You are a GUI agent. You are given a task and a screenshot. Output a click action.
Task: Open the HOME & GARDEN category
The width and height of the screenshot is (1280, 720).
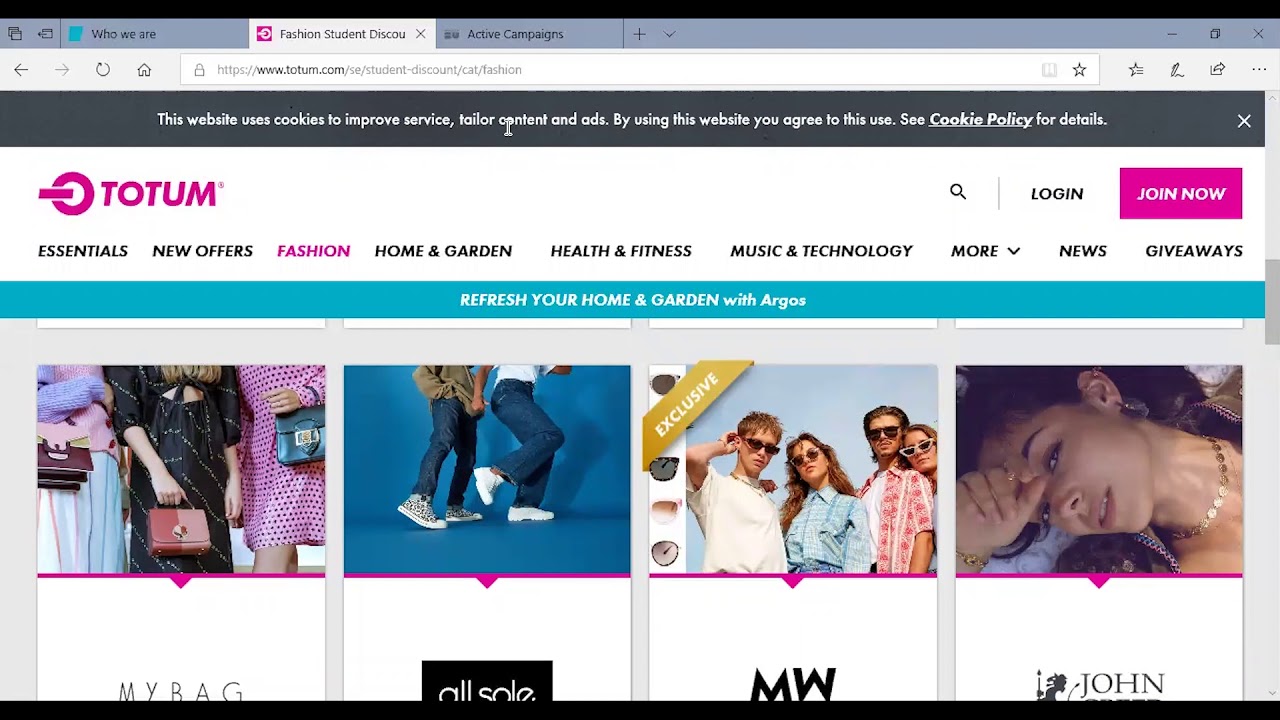[443, 251]
